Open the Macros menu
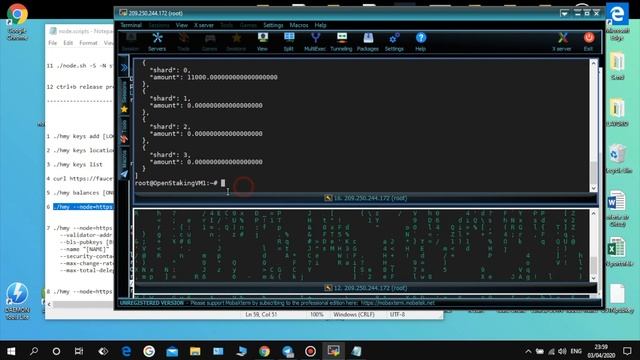Viewport: 640px width, 360px height. pyautogui.click(x=299, y=25)
